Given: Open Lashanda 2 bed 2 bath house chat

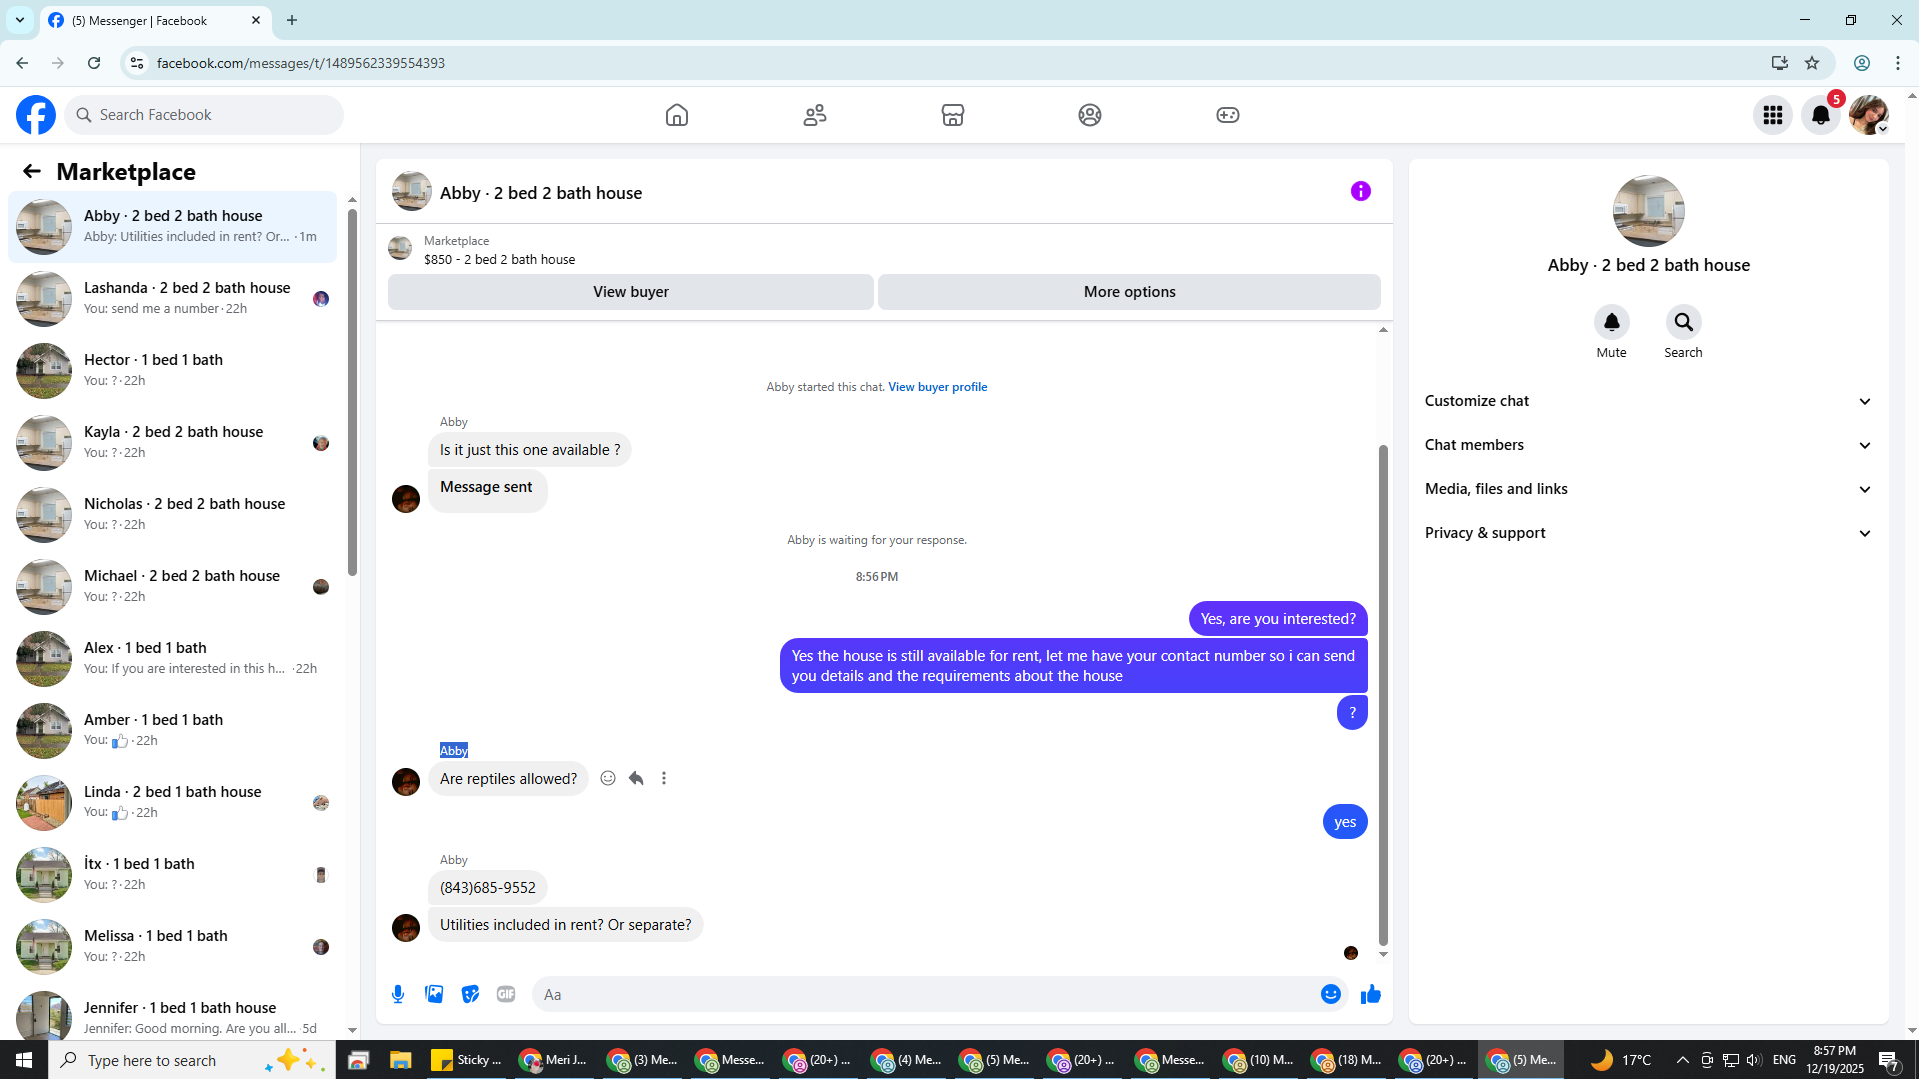Looking at the screenshot, I should pyautogui.click(x=172, y=298).
